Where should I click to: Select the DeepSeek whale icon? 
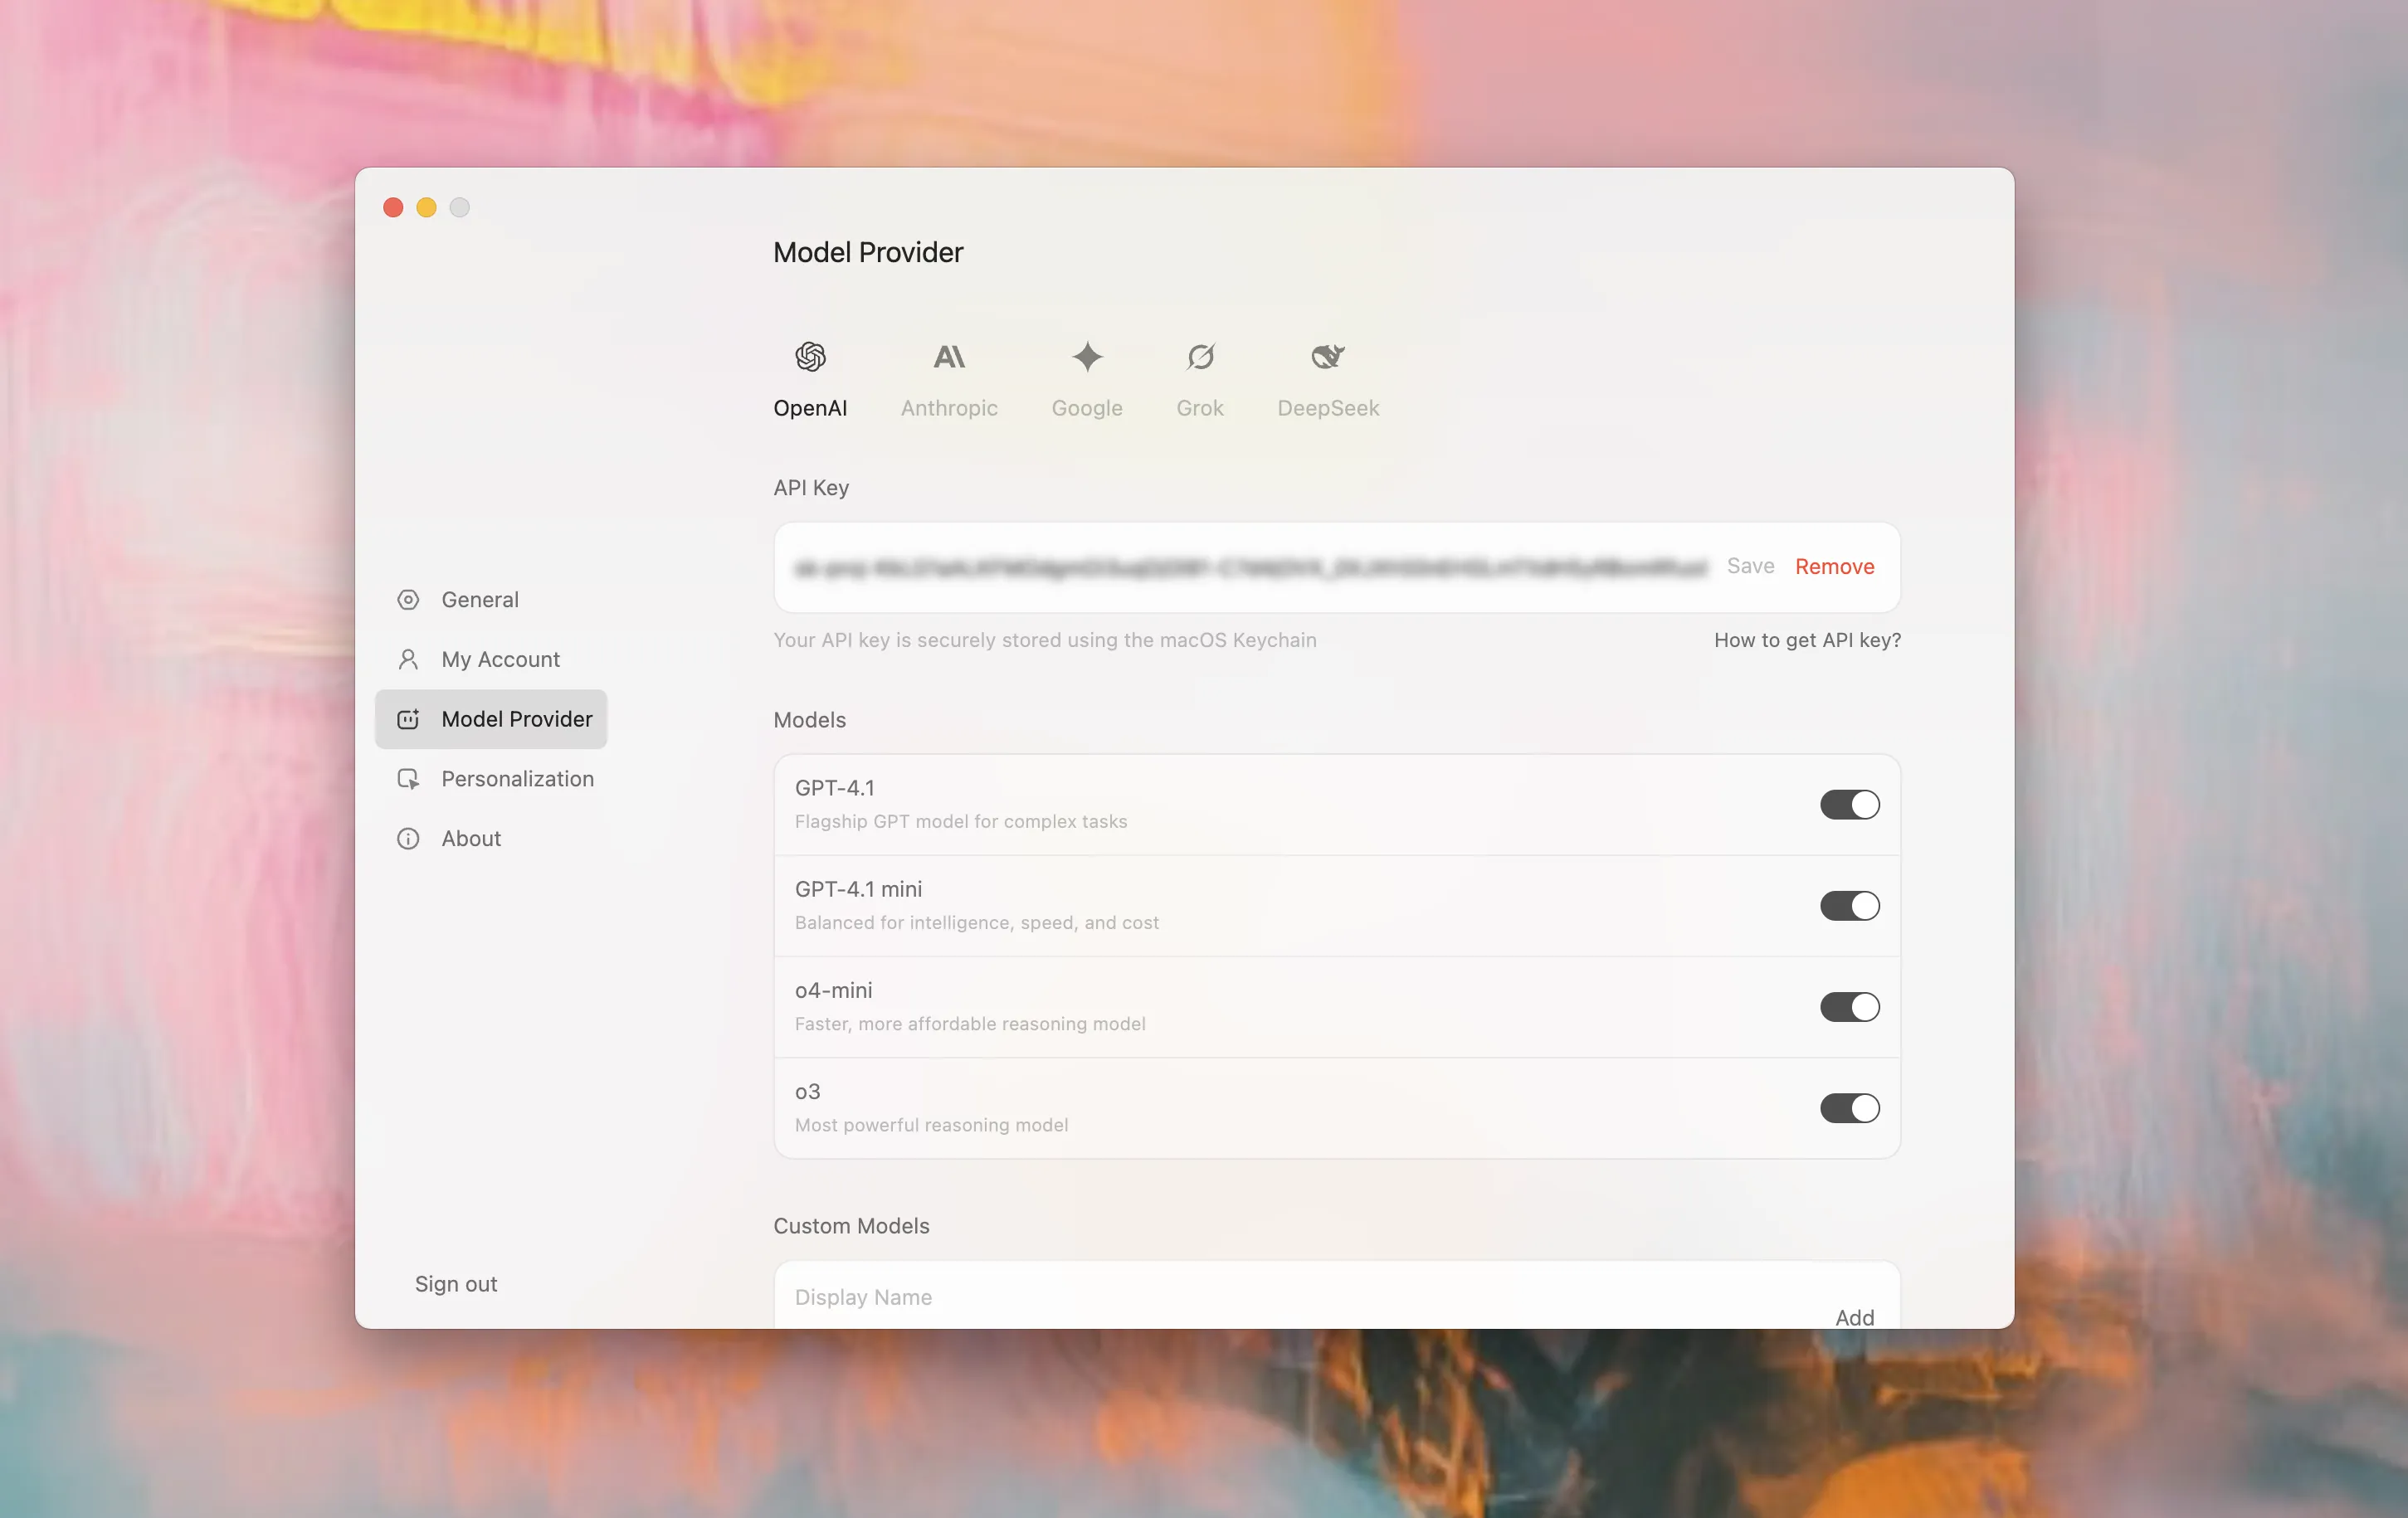1327,358
